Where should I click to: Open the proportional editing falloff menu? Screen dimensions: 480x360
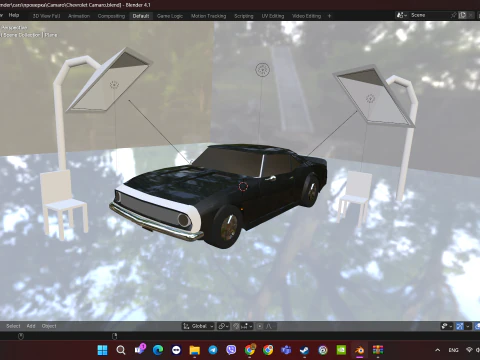pyautogui.click(x=270, y=326)
